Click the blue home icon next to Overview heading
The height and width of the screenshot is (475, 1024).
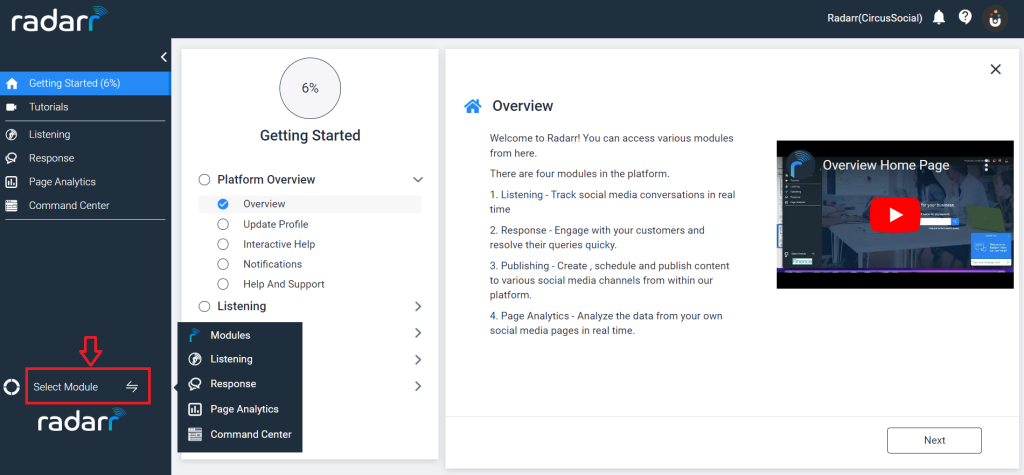click(x=473, y=106)
